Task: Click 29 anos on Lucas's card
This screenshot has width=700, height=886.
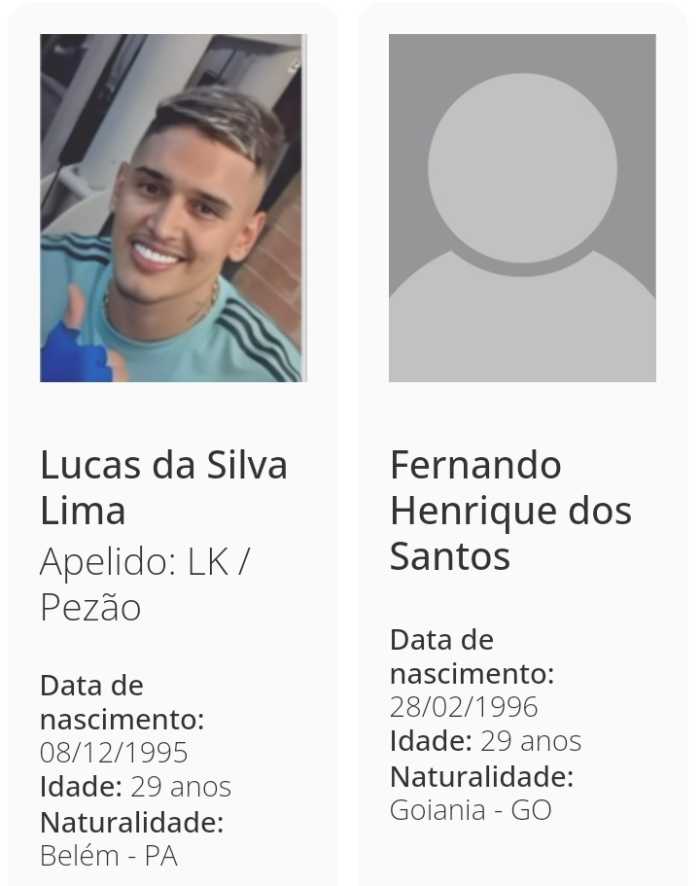Action: point(180,787)
